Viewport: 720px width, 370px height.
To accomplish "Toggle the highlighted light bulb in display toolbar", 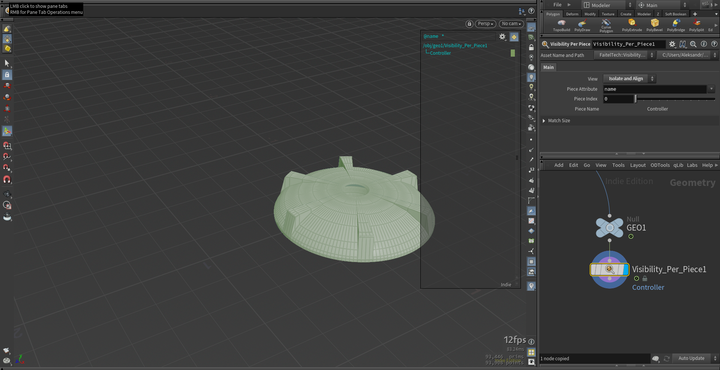I will [x=531, y=77].
